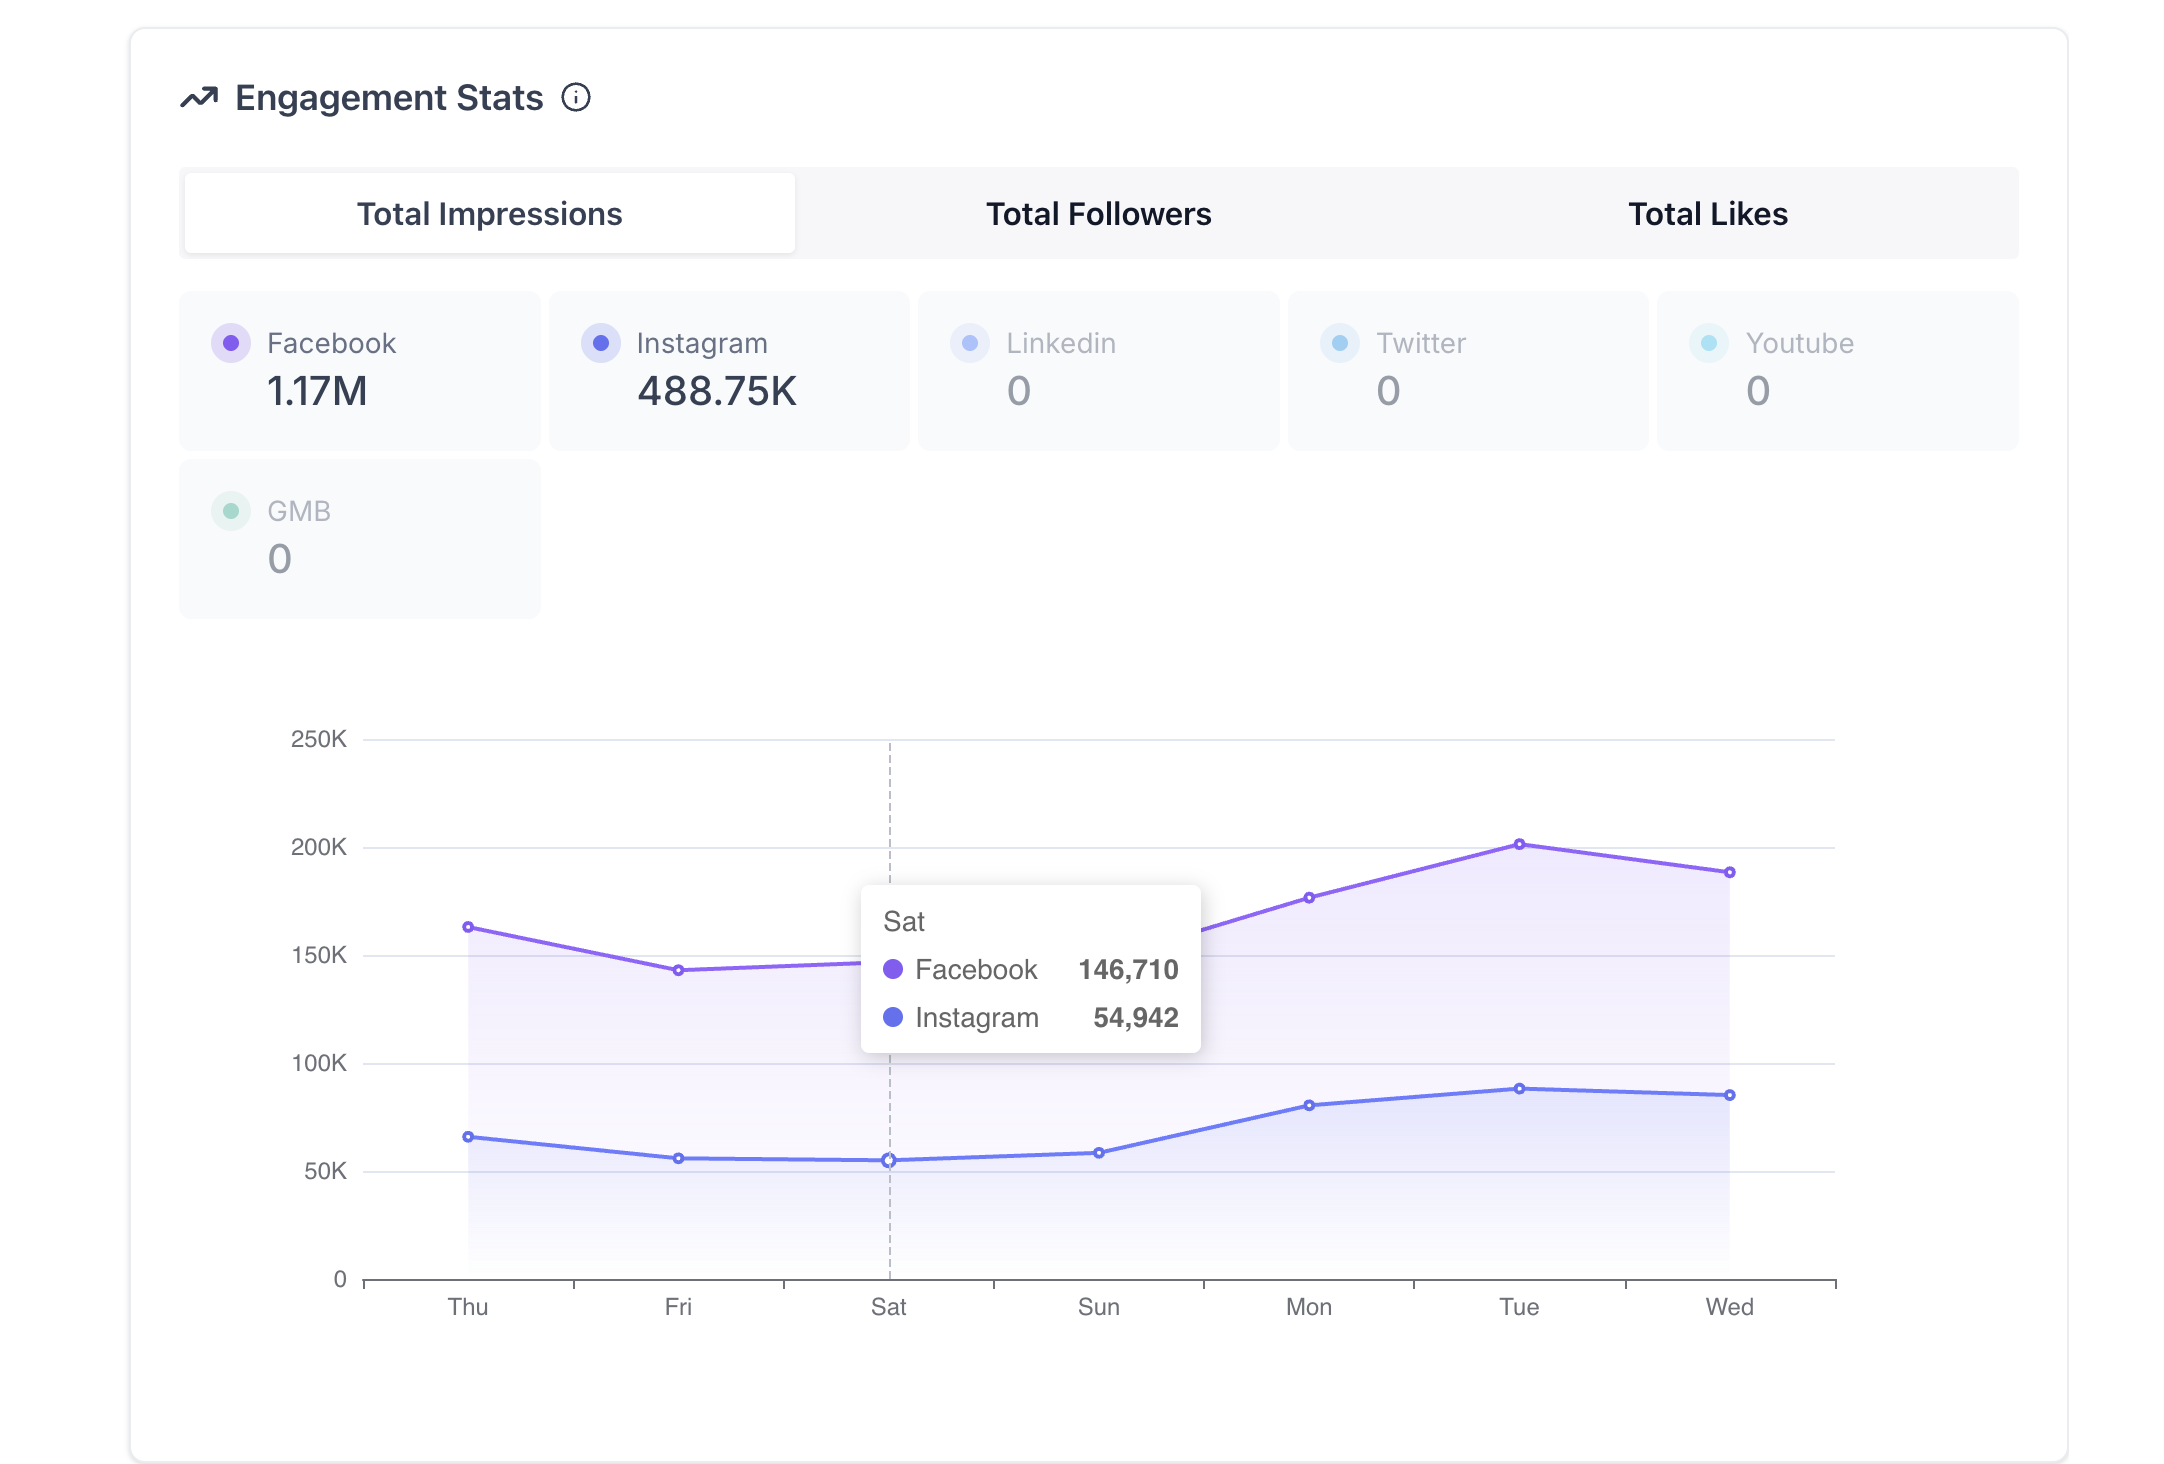Viewport: 2164px width, 1464px height.
Task: Switch to the Total Followers tab
Action: point(1098,214)
